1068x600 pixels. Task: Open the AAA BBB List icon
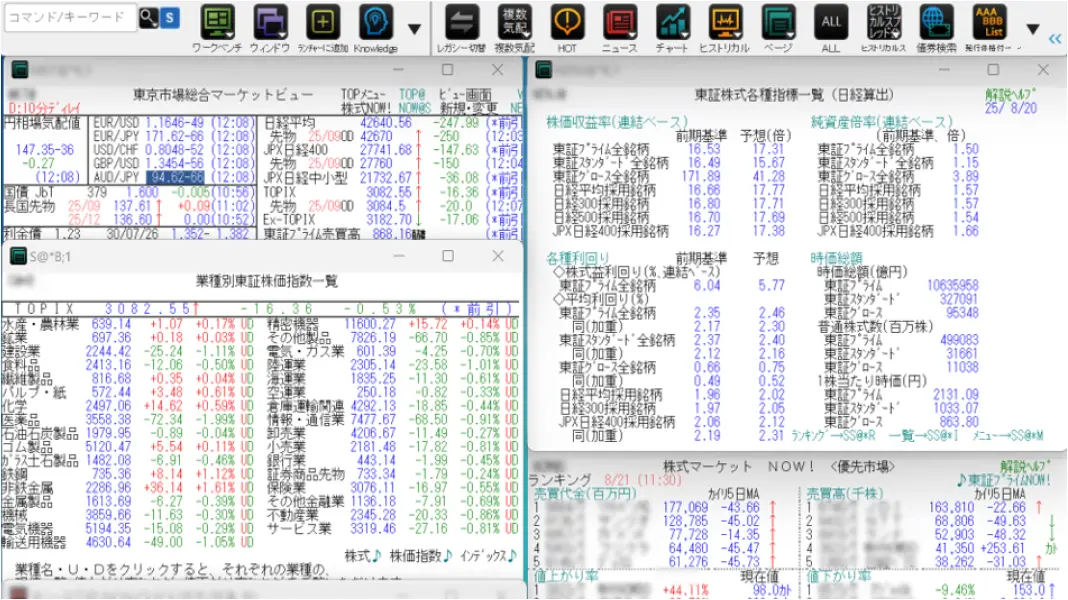[989, 22]
